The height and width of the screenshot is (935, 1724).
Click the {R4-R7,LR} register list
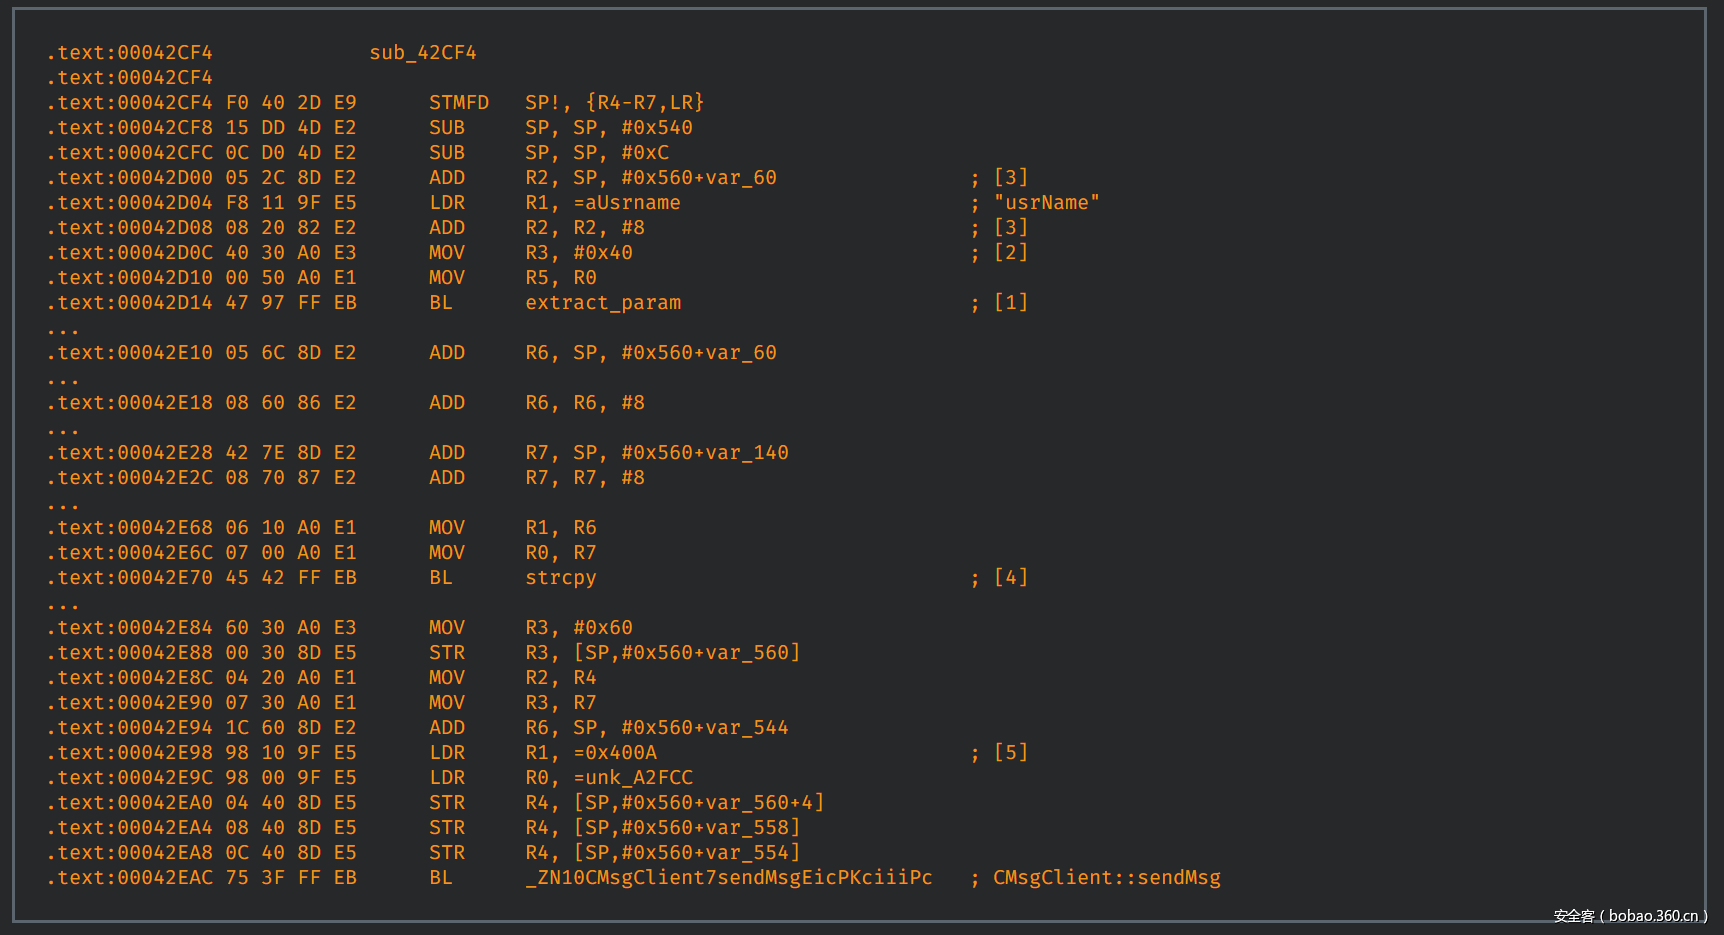pos(645,103)
